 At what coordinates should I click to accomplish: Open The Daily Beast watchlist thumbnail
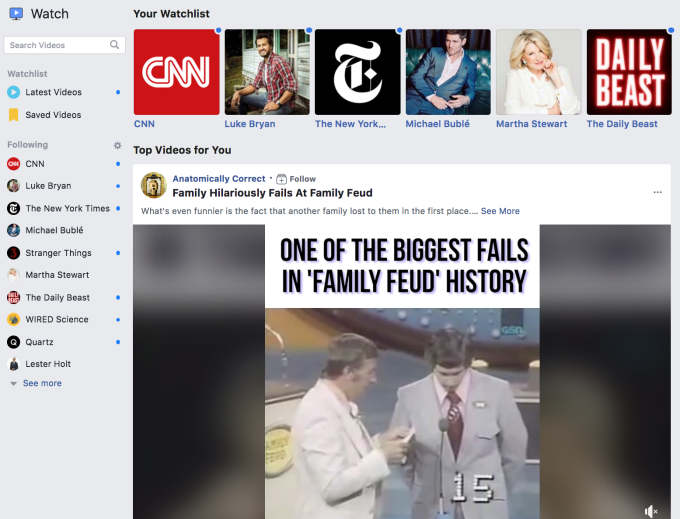tap(628, 72)
